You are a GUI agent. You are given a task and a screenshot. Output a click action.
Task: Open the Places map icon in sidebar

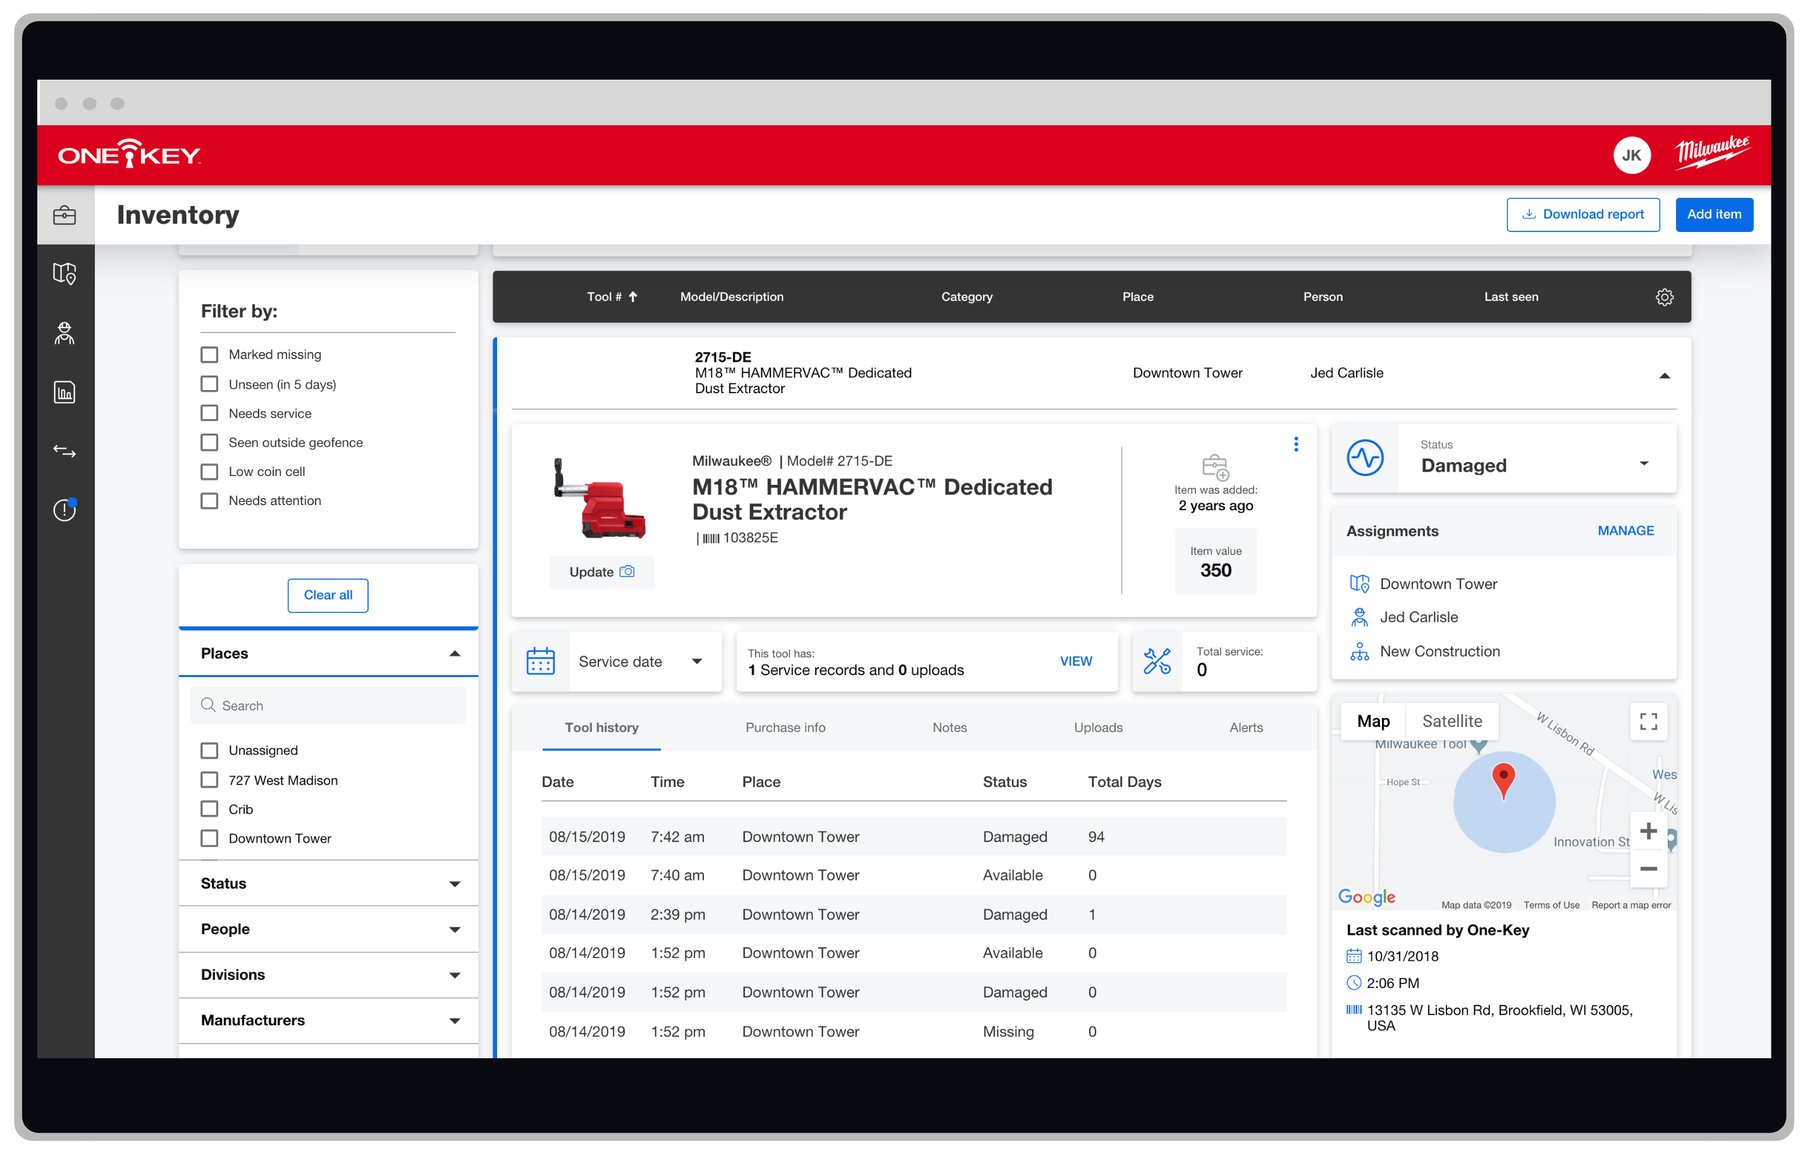click(64, 273)
